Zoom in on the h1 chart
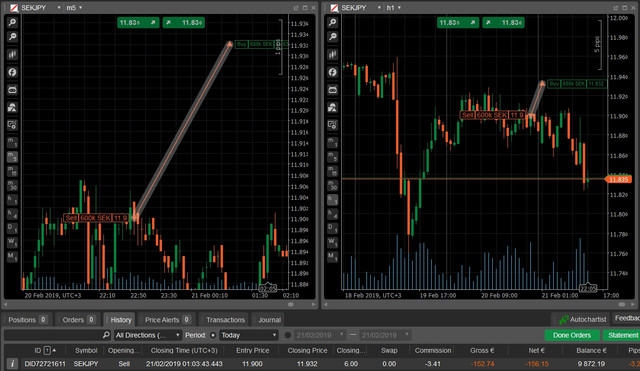Image resolution: width=640 pixels, height=371 pixels. click(333, 22)
